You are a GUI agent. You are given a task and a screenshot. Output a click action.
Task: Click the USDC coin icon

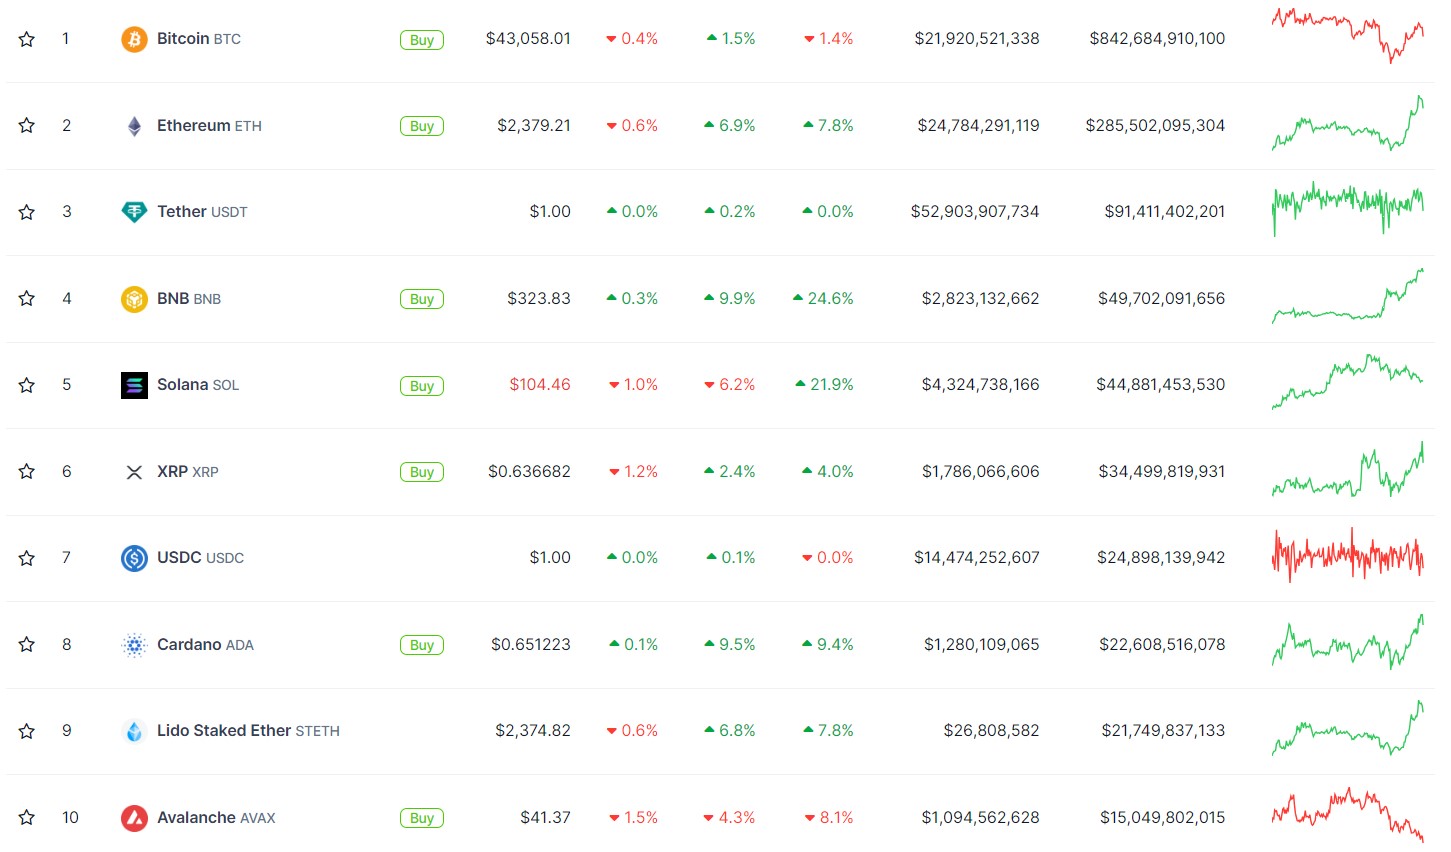click(x=135, y=557)
